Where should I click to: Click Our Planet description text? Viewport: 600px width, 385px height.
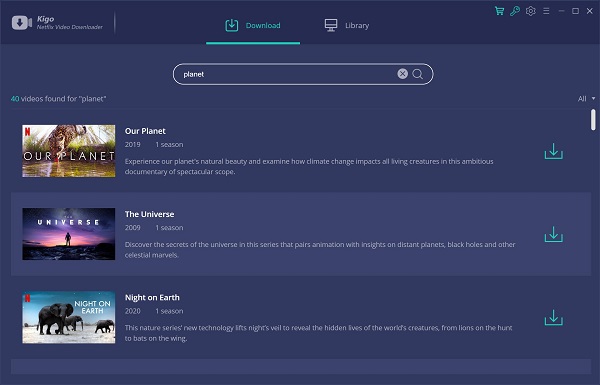[x=309, y=166]
